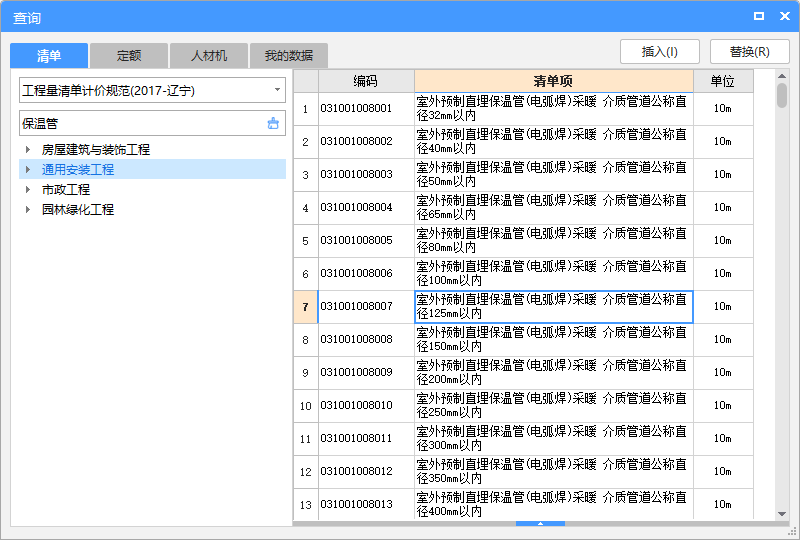
Task: Select 市政工程 in the tree
Action: pyautogui.click(x=66, y=189)
